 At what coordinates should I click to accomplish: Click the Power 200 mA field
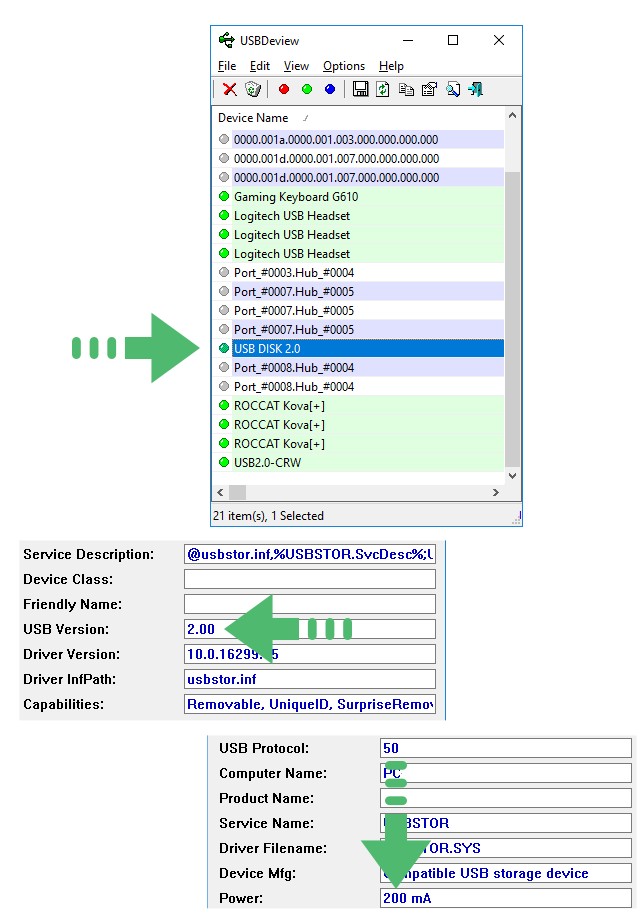pyautogui.click(x=506, y=898)
